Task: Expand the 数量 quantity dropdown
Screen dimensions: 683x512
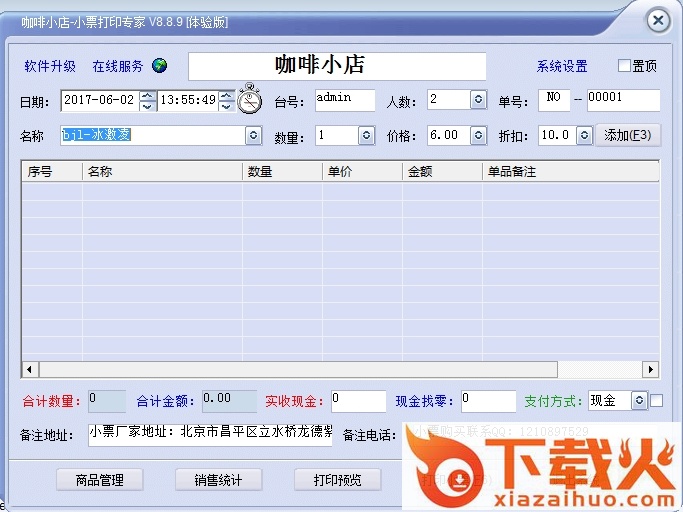Action: [366, 135]
